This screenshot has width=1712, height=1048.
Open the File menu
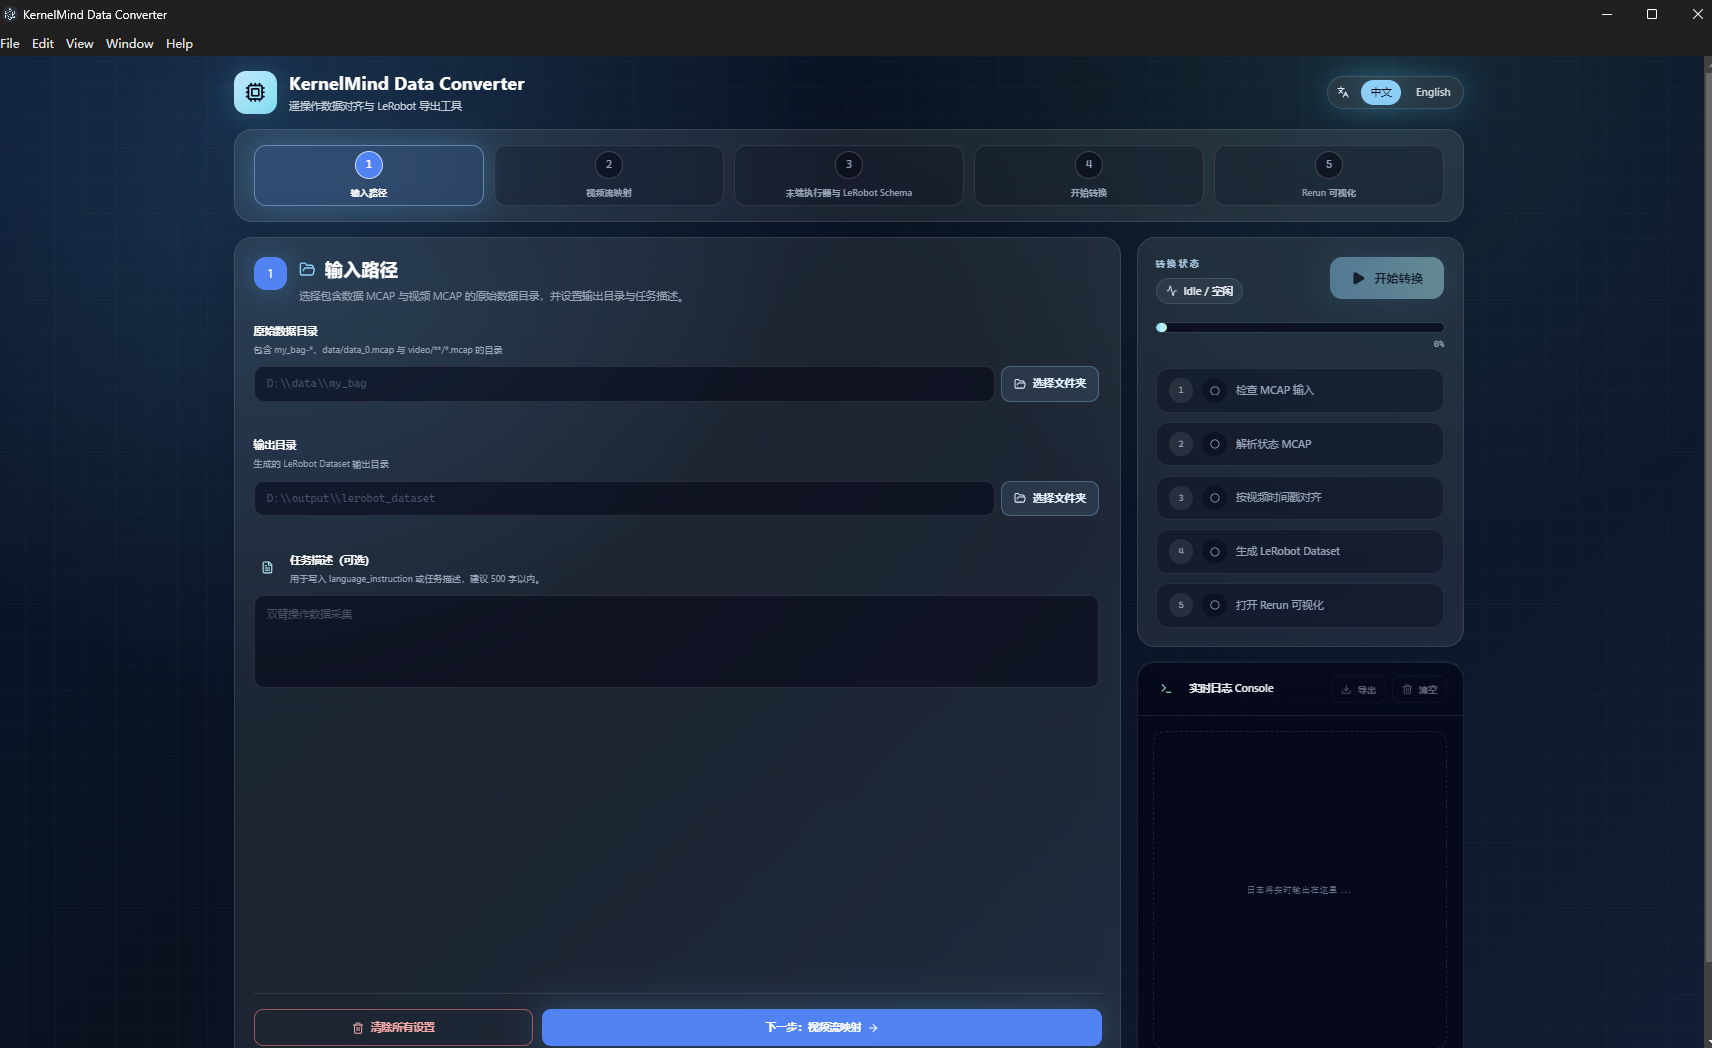point(10,43)
